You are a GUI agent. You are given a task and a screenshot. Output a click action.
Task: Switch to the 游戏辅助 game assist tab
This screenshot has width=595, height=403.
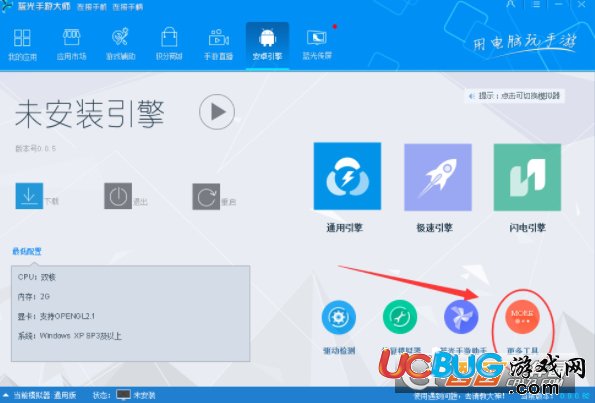coord(120,44)
